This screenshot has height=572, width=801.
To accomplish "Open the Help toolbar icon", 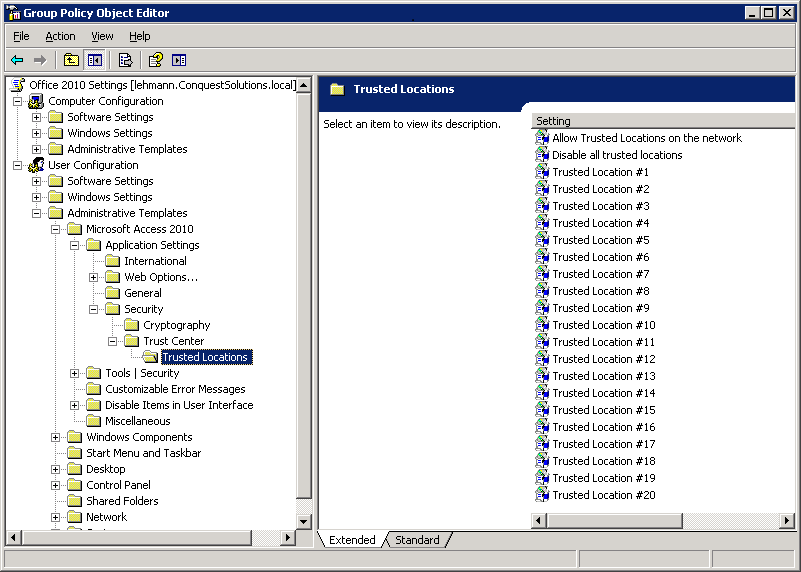I will [156, 60].
